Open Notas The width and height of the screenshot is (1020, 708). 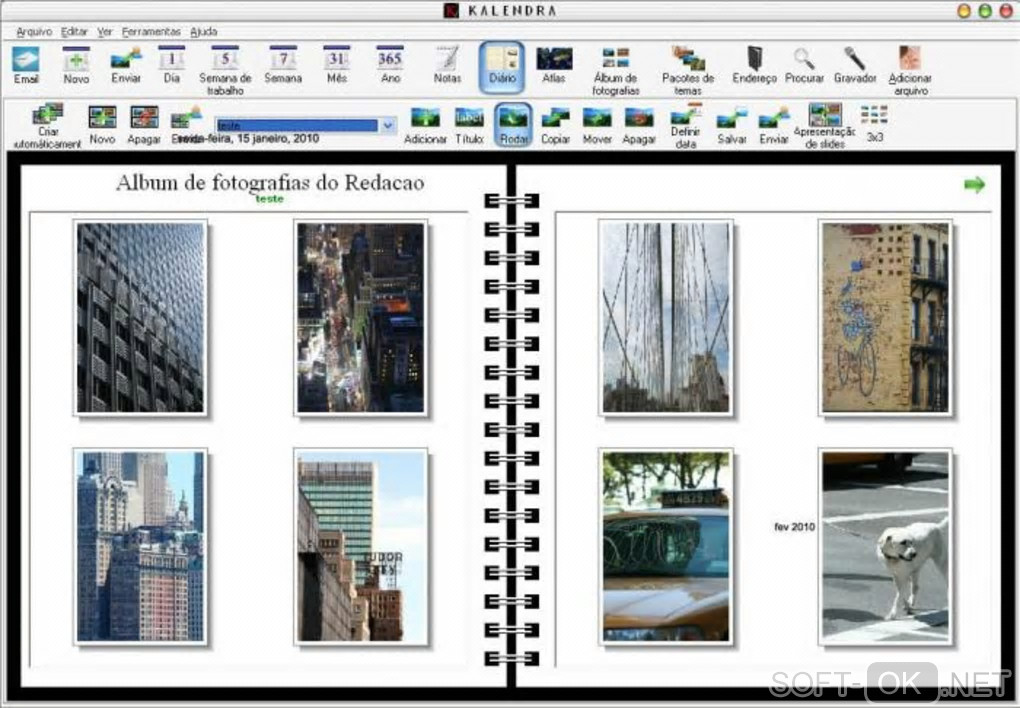coord(447,65)
